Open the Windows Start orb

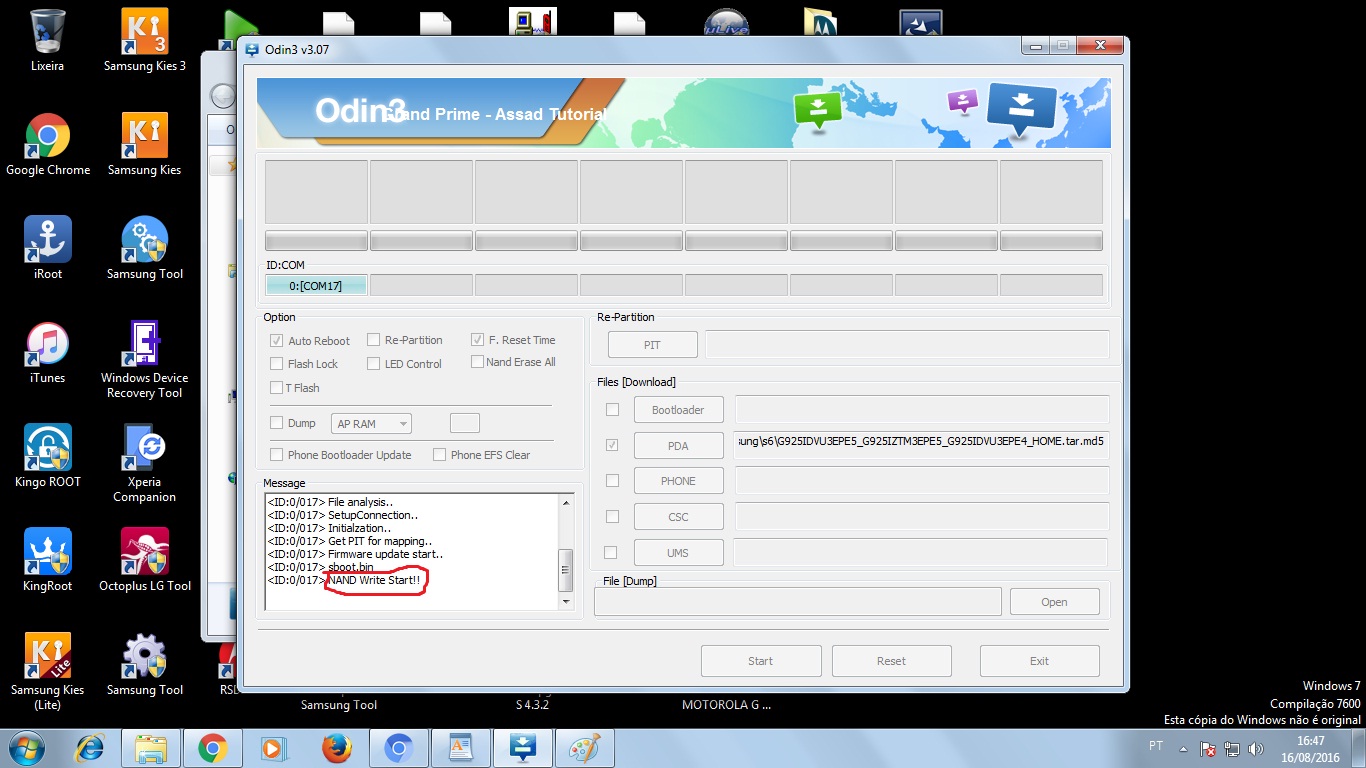(x=26, y=748)
